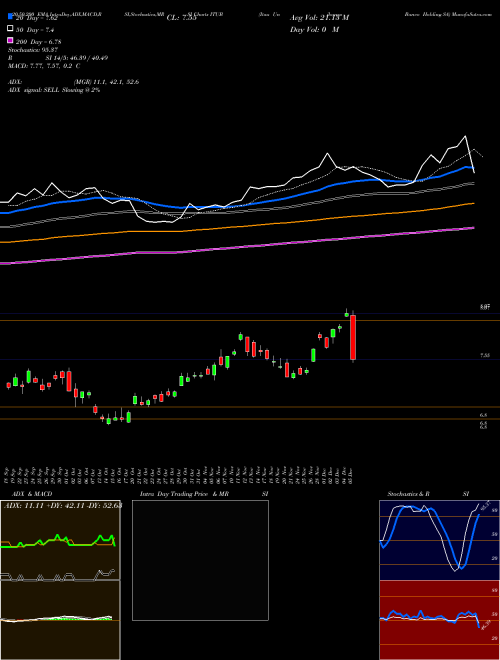
Task: Select the '20 Day = 7.62' legend text
Action: pos(36,18)
